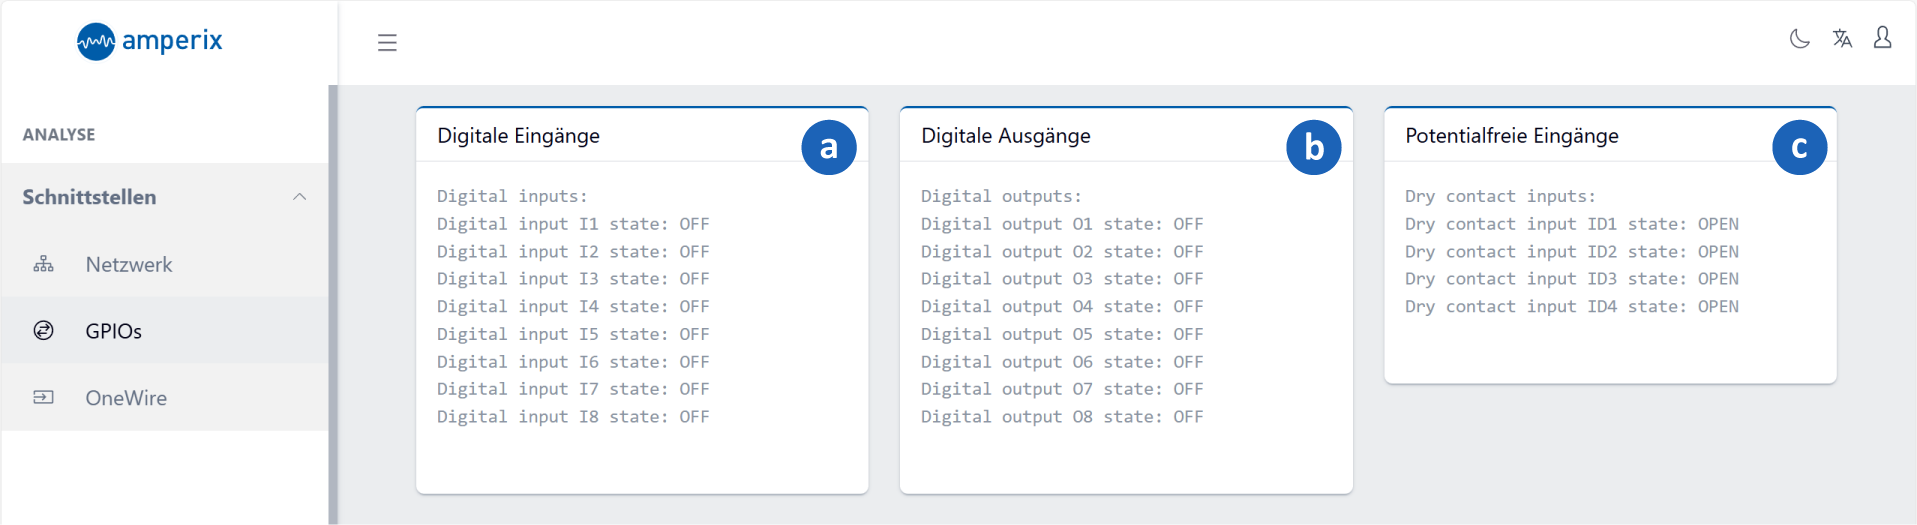Select GPIOs menu entry

(165, 330)
